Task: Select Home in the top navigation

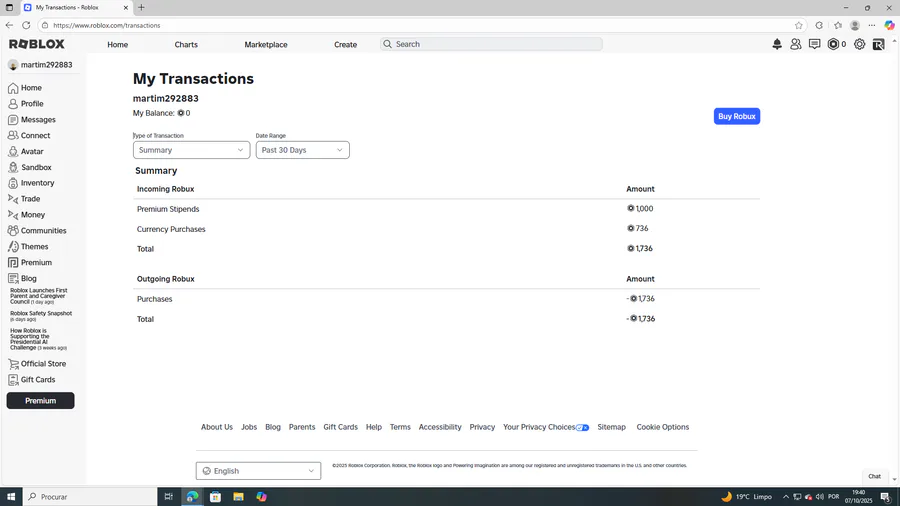Action: 118,44
